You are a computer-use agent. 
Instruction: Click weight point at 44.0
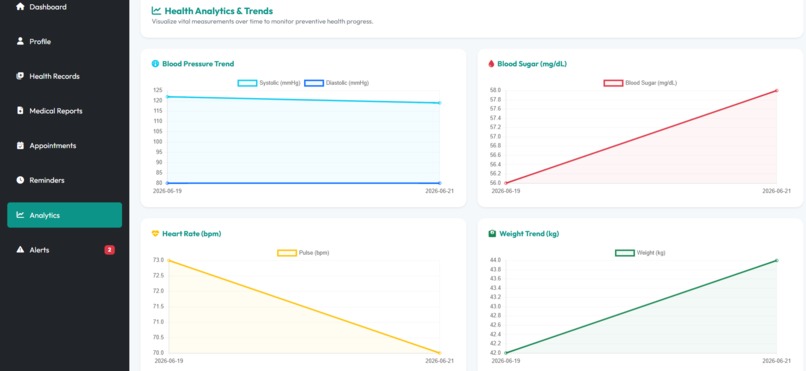(x=776, y=261)
